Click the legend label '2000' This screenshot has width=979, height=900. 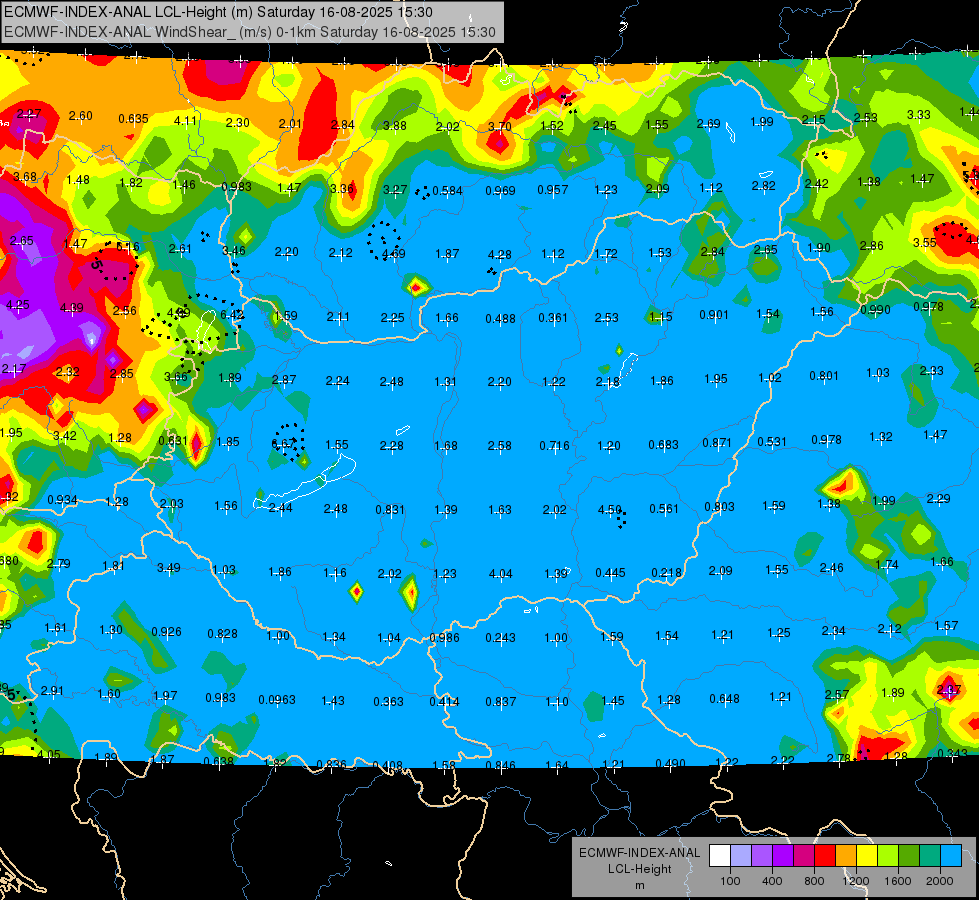click(940, 881)
